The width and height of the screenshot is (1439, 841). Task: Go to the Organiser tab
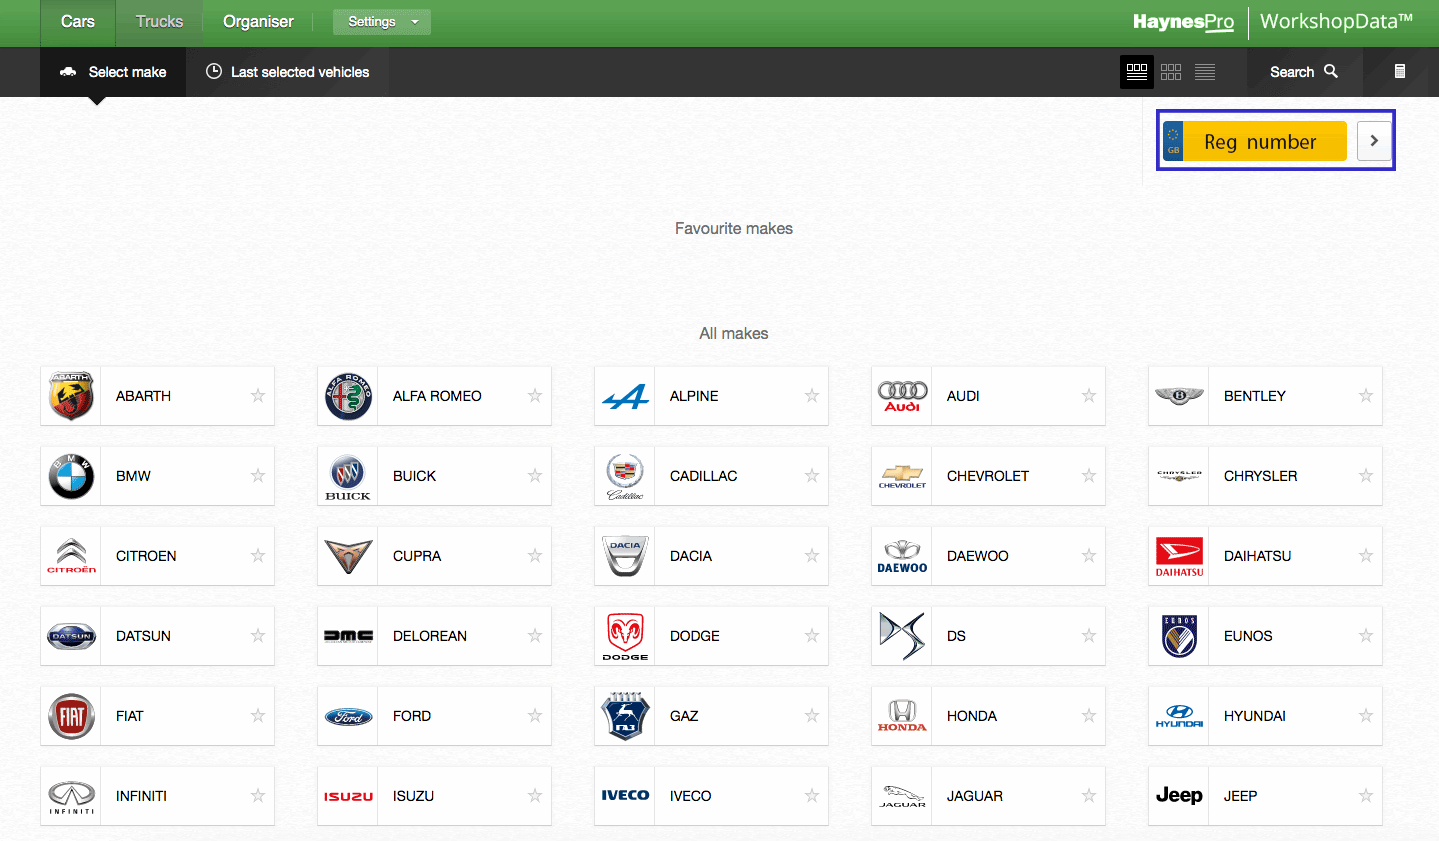258,22
